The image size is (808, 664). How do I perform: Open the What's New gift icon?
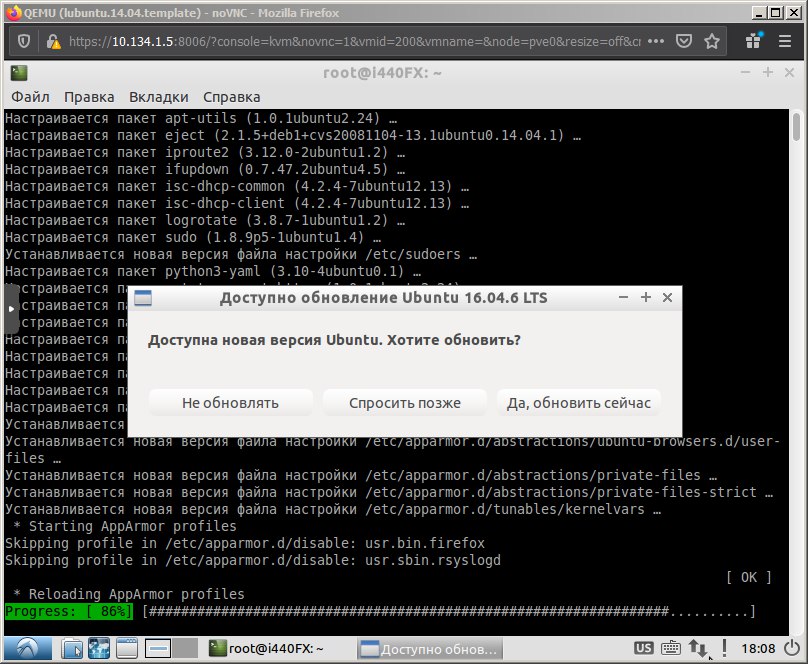coord(754,40)
